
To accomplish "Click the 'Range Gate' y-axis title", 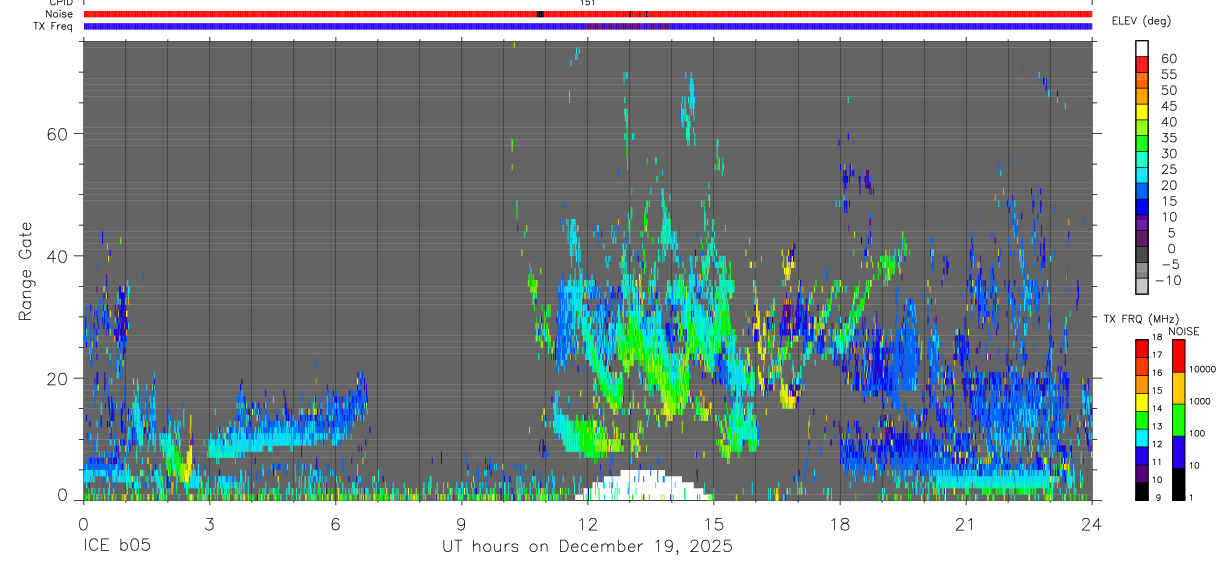I will click(x=27, y=273).
